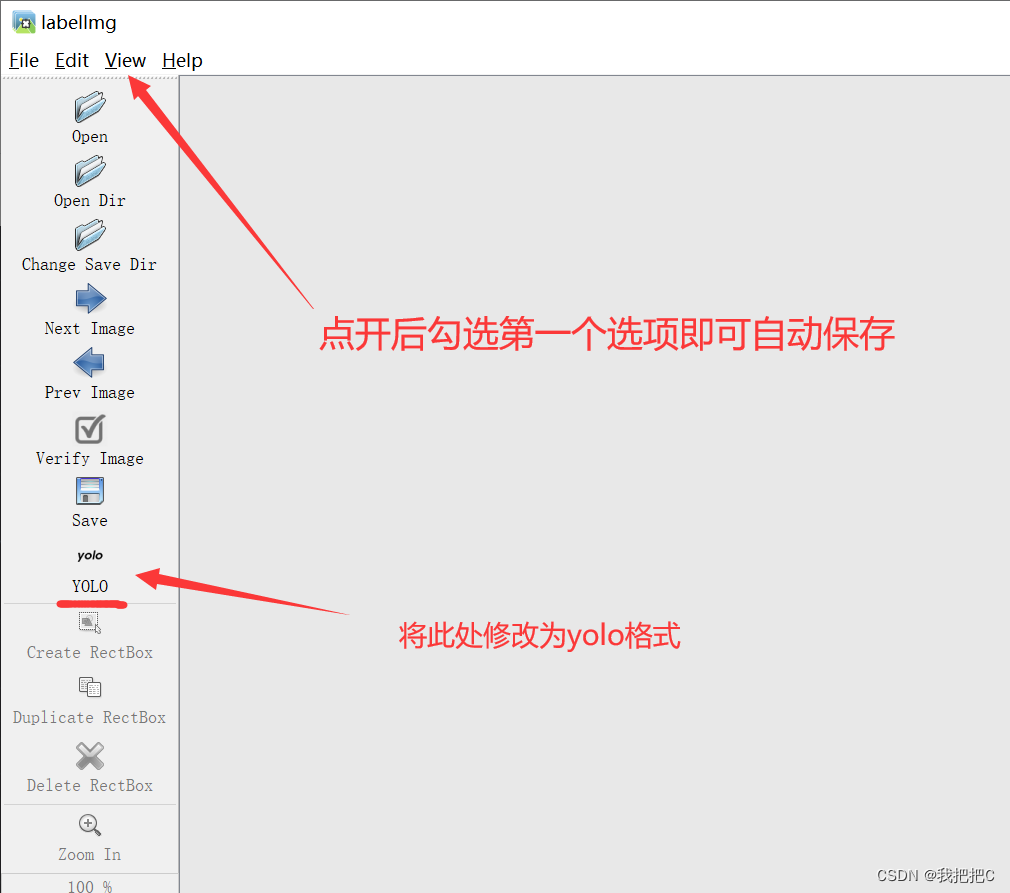Go to Next Image arrow icon

(90, 299)
